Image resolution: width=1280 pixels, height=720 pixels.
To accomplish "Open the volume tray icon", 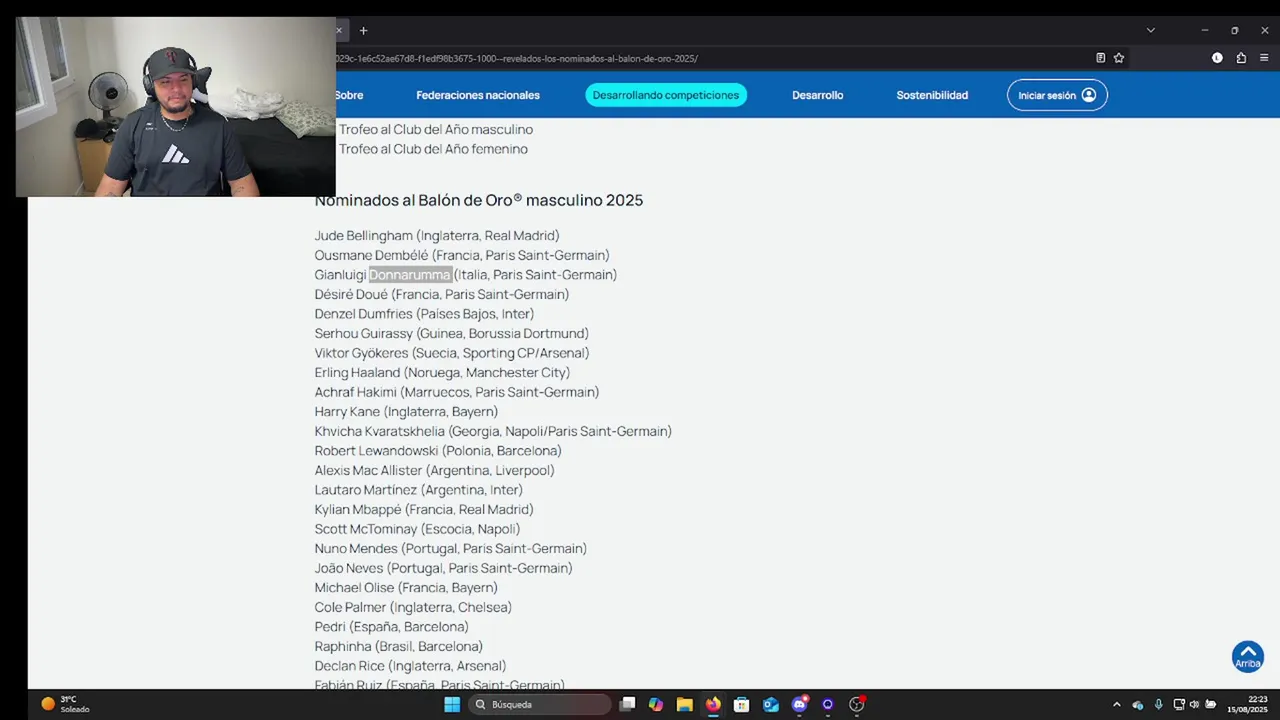I will click(x=1194, y=704).
